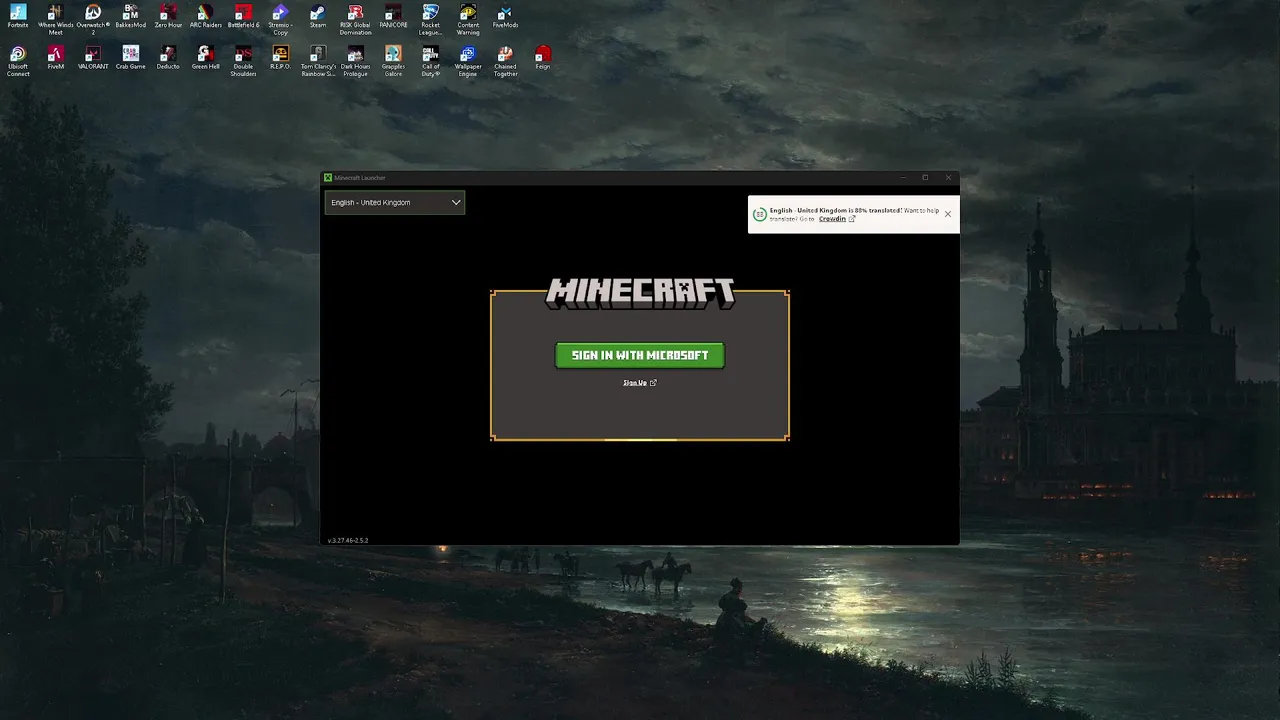The height and width of the screenshot is (720, 1280).
Task: Select the FiveMods desktop icon
Action: click(x=505, y=16)
